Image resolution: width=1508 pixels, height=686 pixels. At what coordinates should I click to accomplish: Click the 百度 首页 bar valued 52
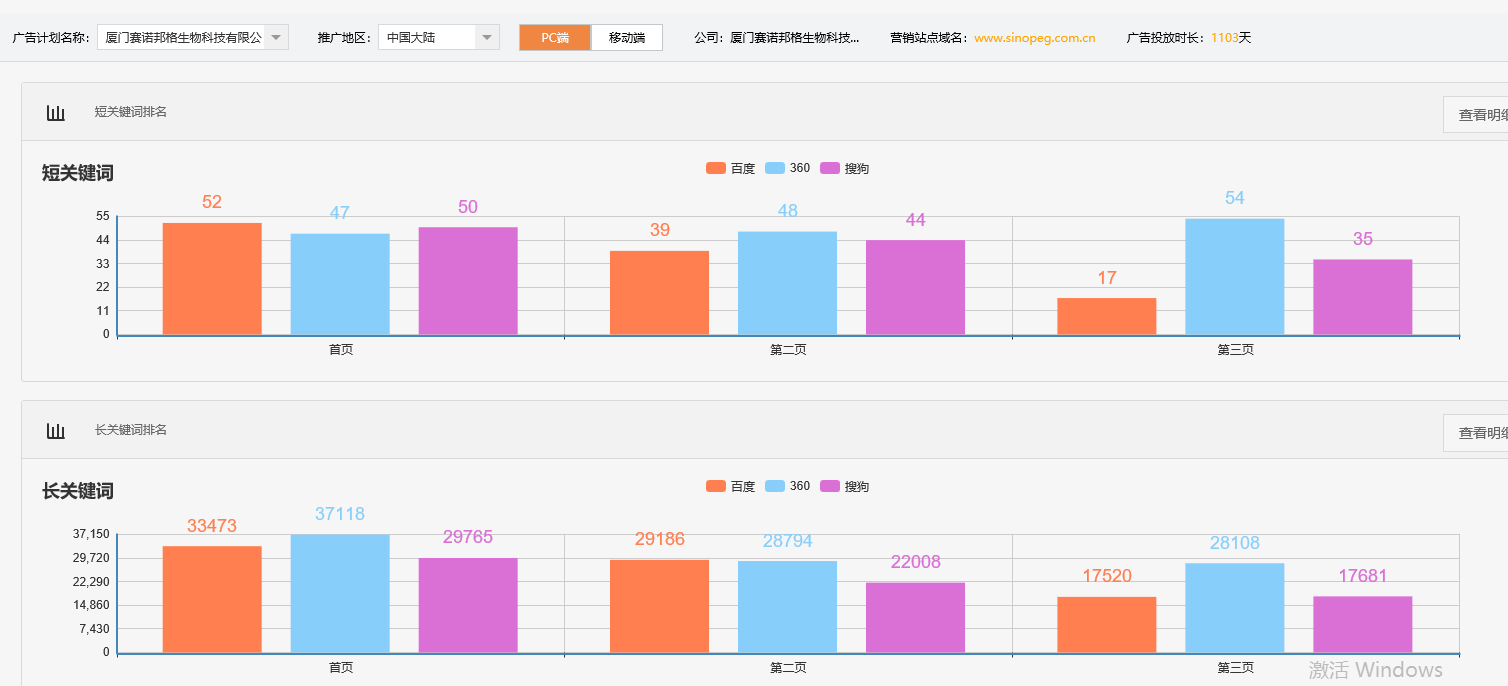(212, 279)
